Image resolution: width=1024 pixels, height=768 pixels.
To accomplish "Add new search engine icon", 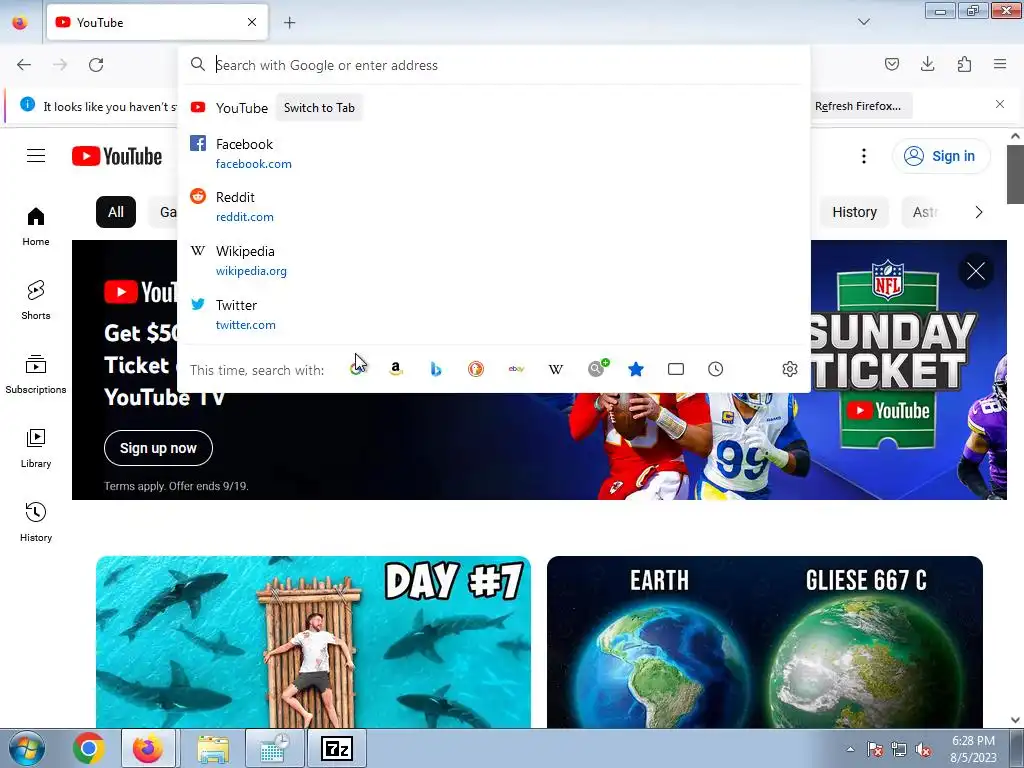I will click(597, 368).
